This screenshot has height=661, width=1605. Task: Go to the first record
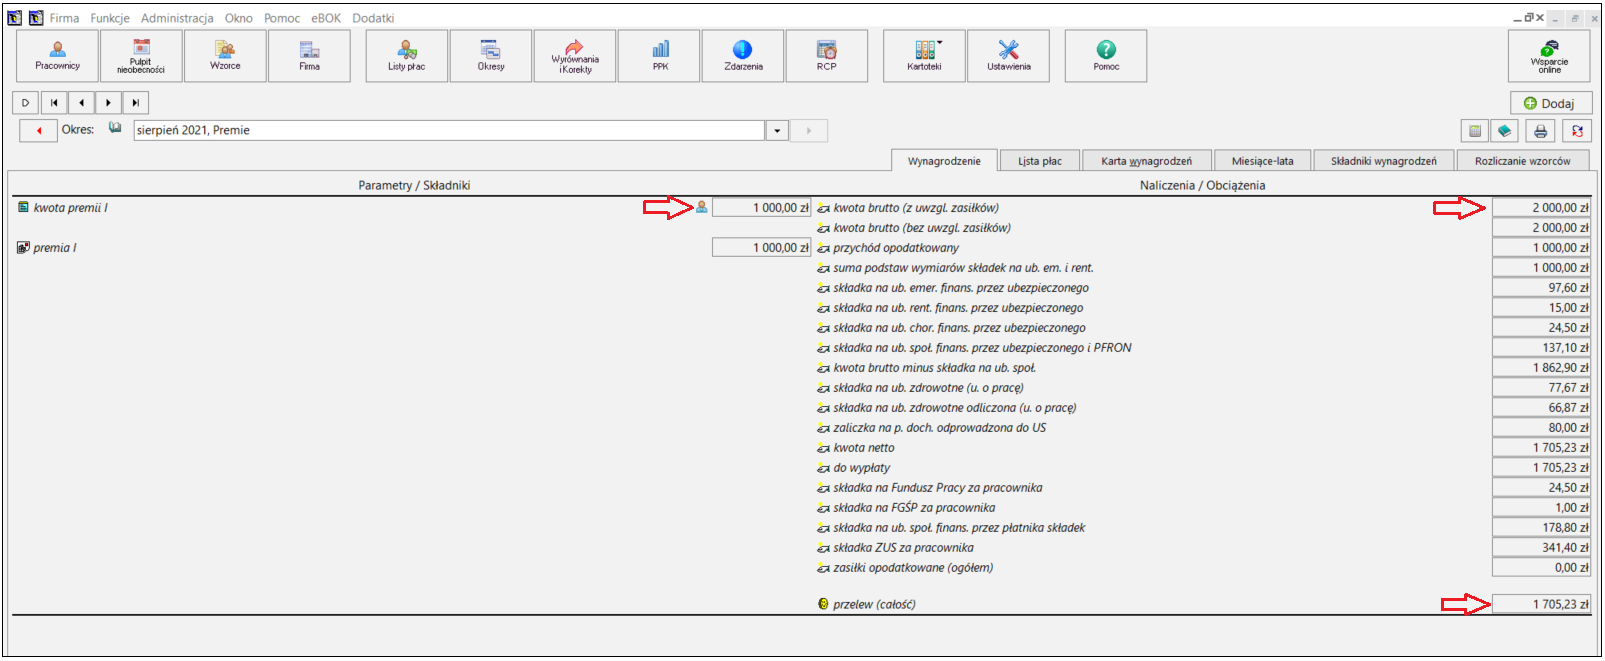click(x=54, y=102)
